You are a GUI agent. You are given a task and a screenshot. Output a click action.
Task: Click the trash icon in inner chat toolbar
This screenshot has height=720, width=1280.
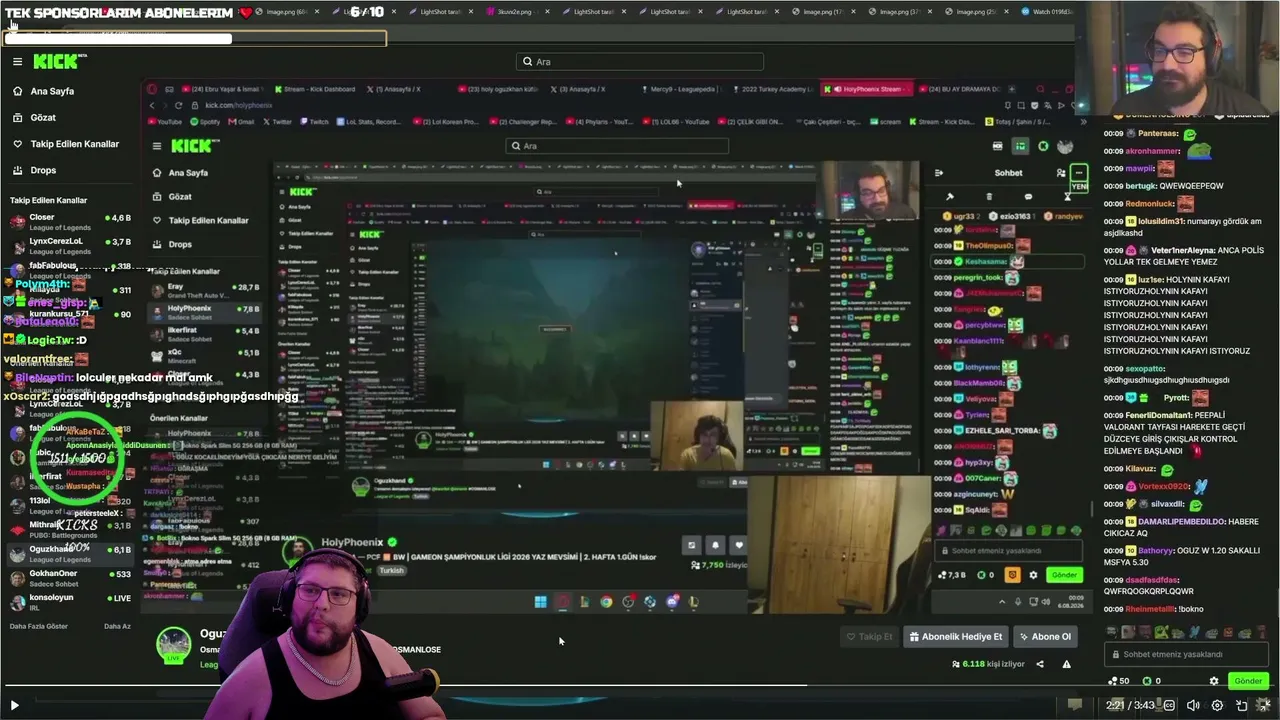(x=989, y=197)
